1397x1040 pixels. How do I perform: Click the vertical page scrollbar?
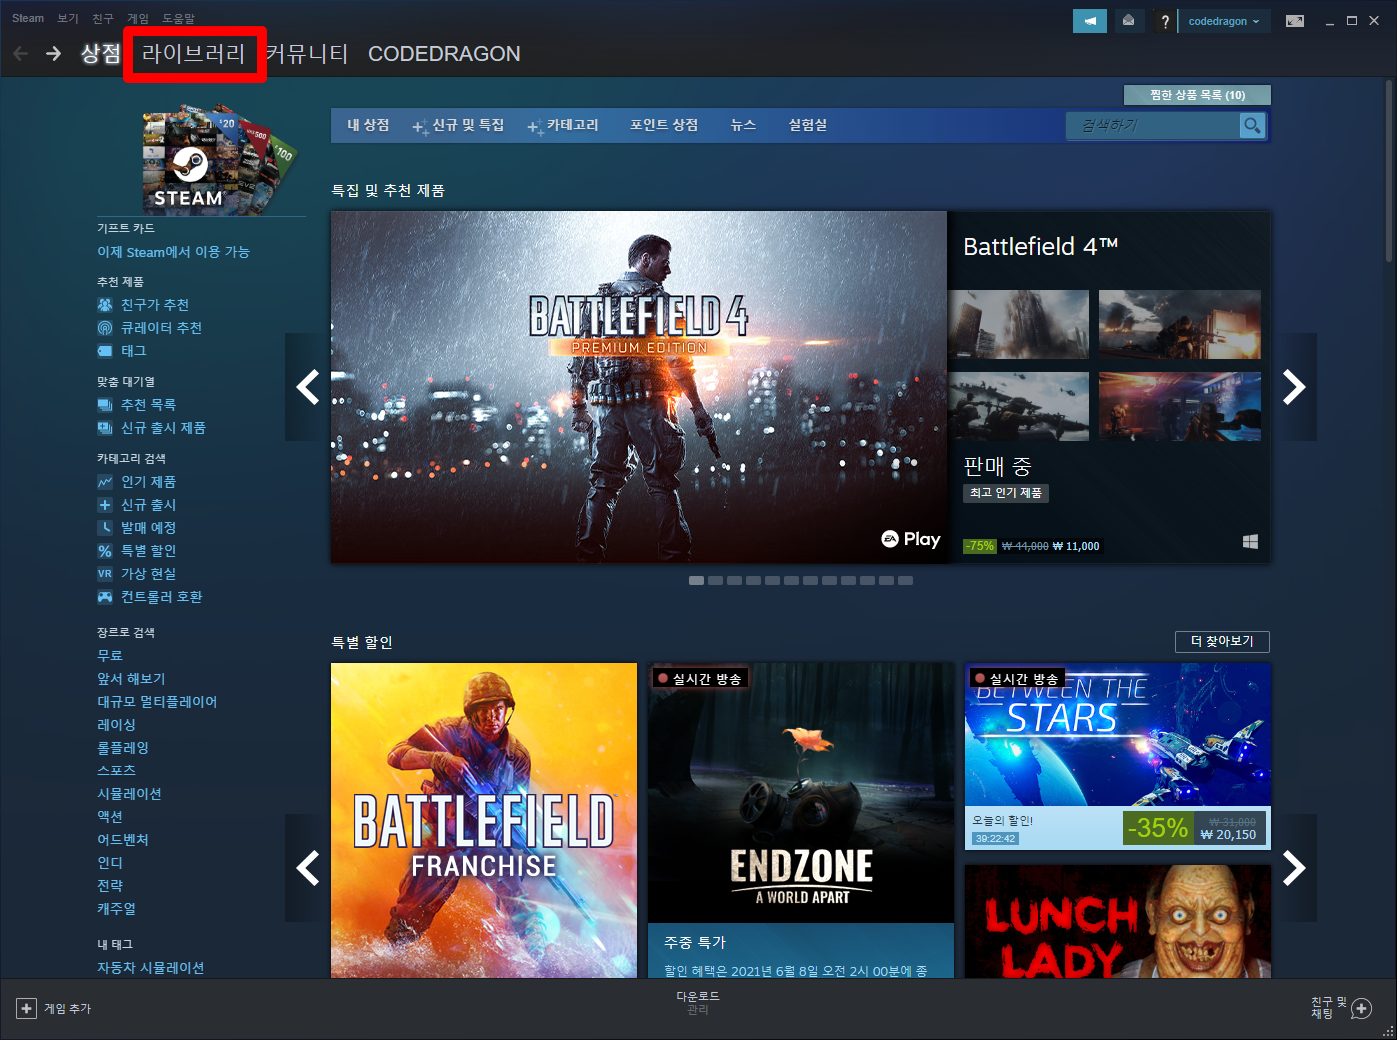[x=1389, y=170]
